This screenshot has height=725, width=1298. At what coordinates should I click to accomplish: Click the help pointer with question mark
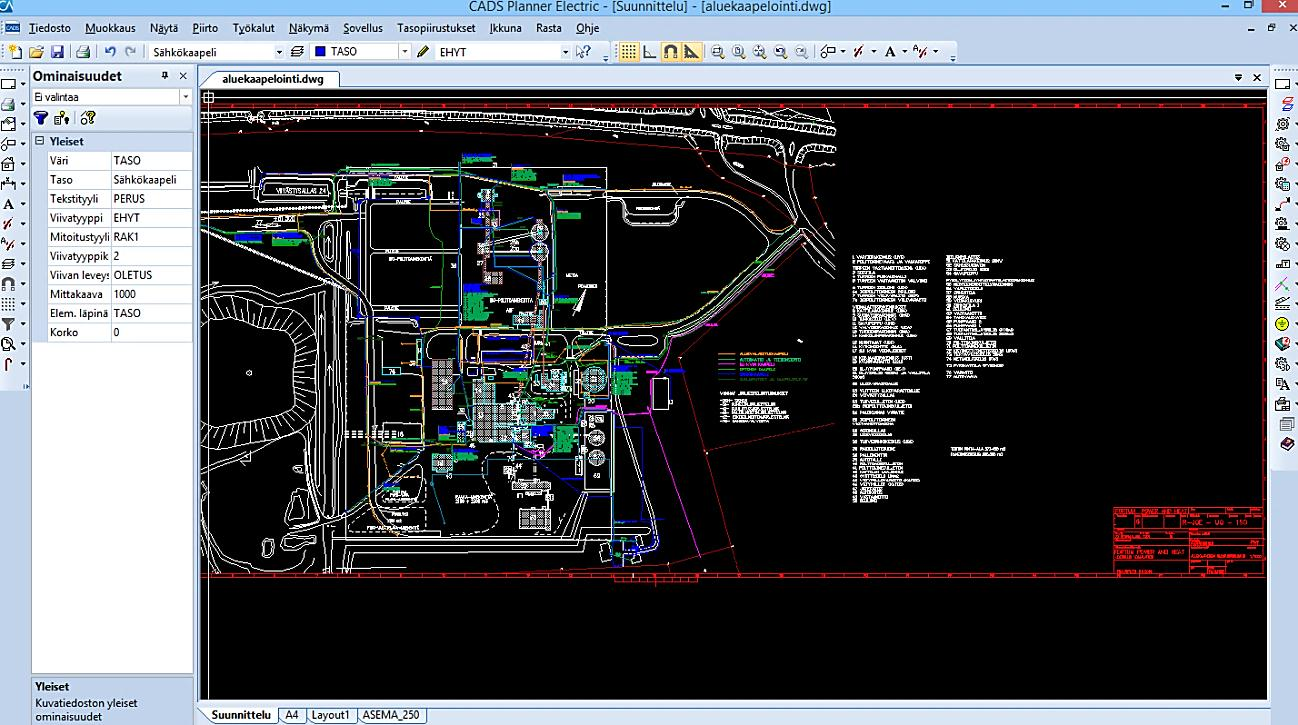(x=584, y=51)
